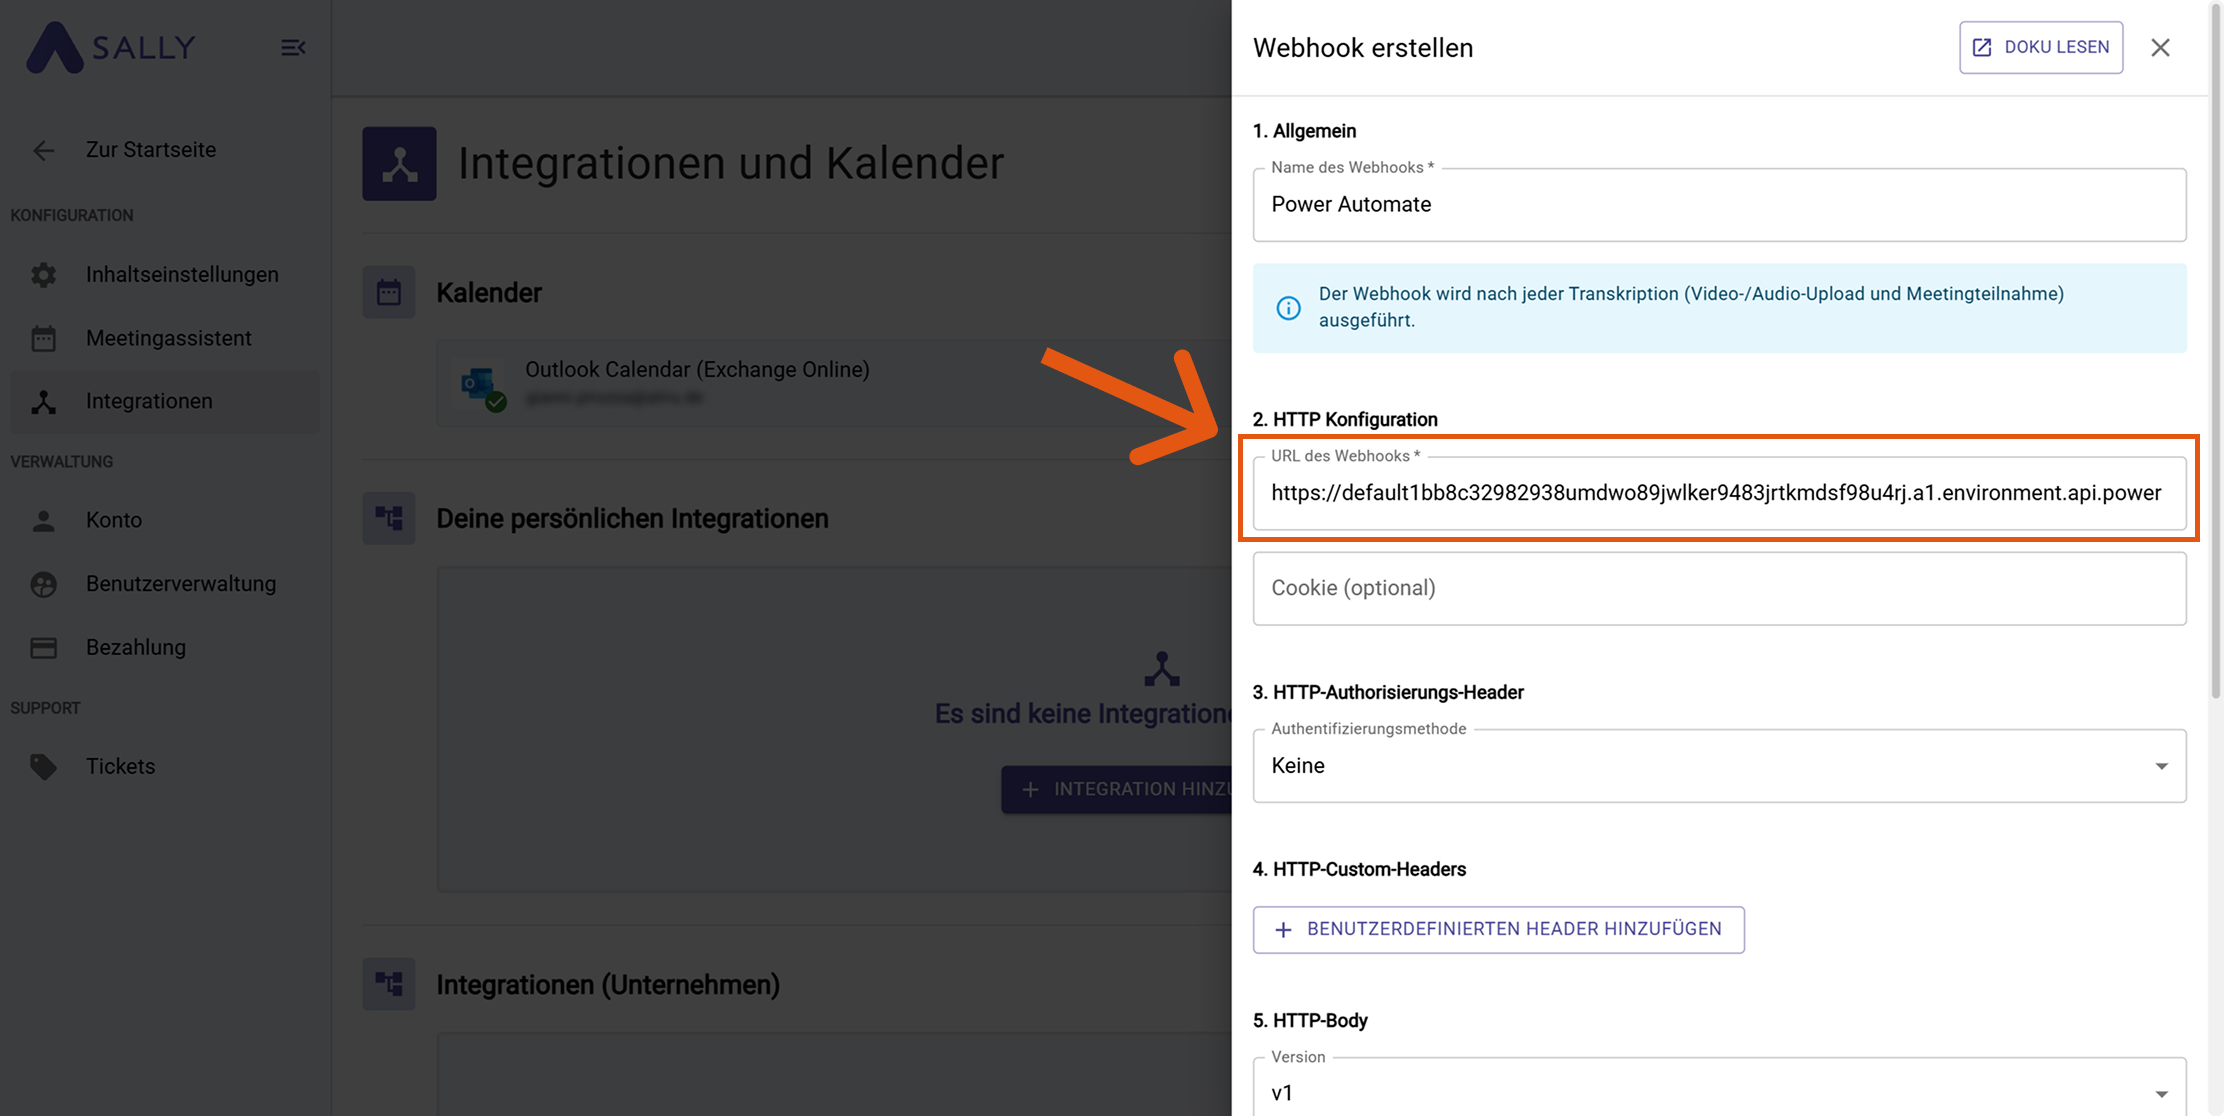Add a benutzerdefinierten Header
Image resolution: width=2224 pixels, height=1116 pixels.
coord(1498,930)
